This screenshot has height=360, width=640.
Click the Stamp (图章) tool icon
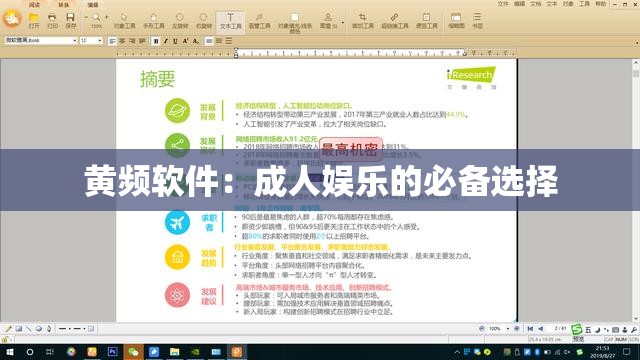coord(328,20)
